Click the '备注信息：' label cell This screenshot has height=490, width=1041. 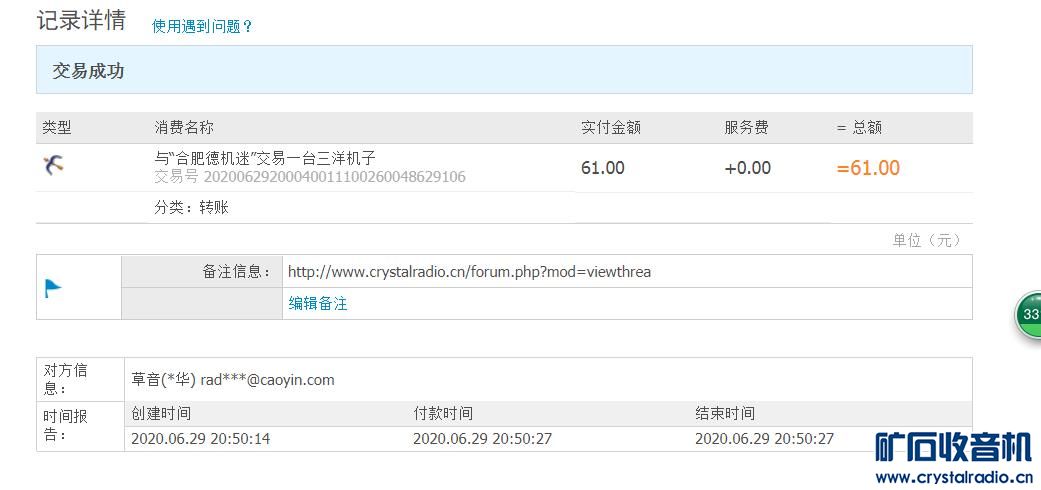point(202,271)
